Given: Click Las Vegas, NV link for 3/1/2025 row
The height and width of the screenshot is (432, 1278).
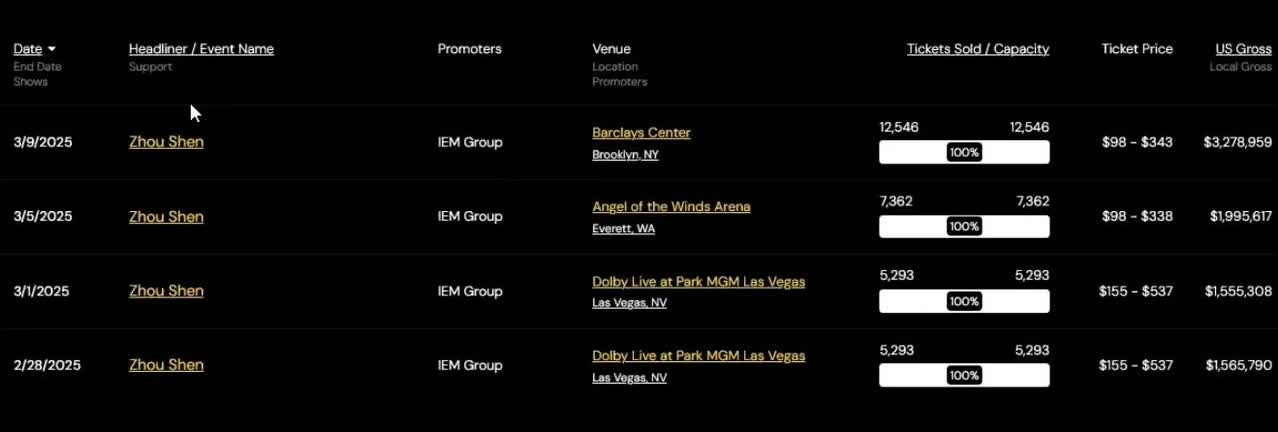Looking at the screenshot, I should point(629,303).
